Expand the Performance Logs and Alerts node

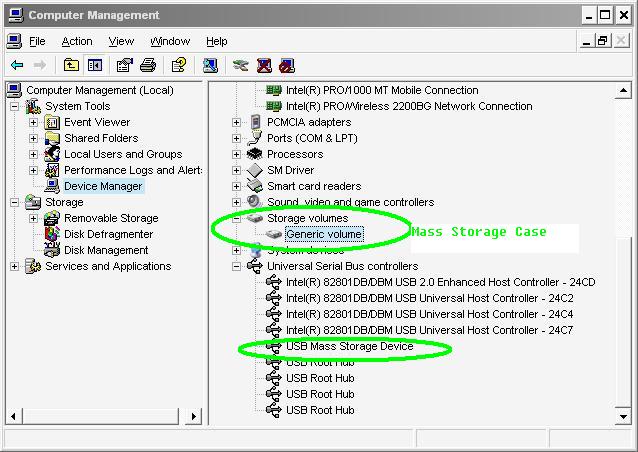click(x=33, y=170)
